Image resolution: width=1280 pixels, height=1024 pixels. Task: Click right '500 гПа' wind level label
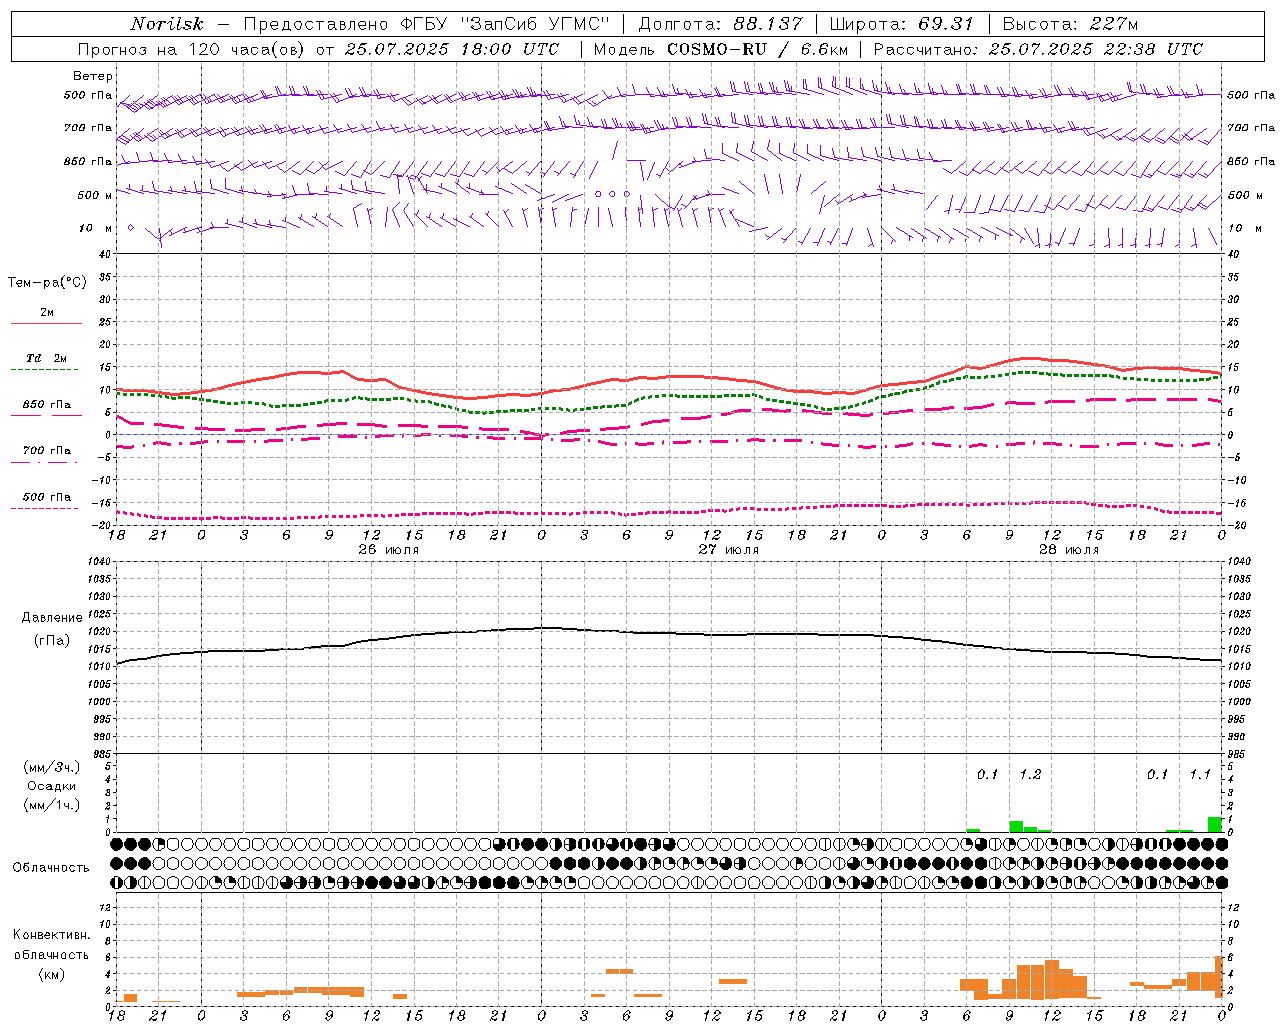click(x=1251, y=95)
